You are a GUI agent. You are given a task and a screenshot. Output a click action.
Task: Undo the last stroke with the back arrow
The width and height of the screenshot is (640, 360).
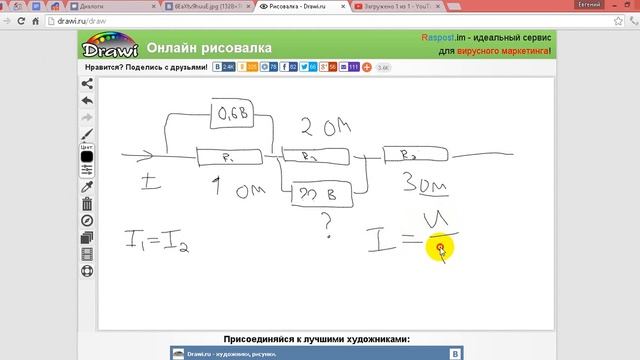click(87, 100)
